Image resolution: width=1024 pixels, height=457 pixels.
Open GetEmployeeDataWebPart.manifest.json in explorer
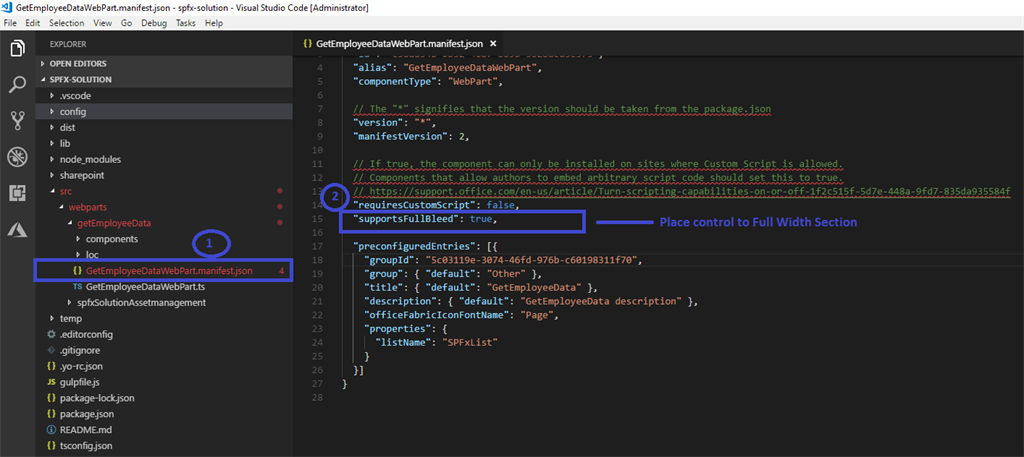[163, 270]
